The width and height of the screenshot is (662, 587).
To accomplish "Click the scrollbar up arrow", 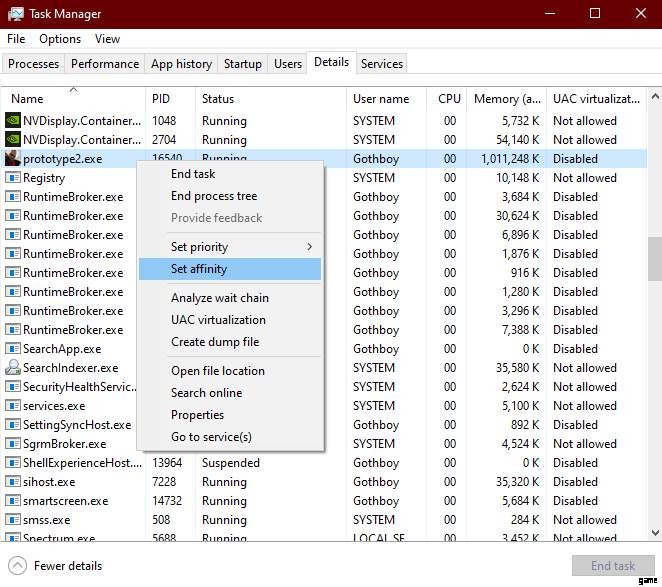I will click(655, 97).
